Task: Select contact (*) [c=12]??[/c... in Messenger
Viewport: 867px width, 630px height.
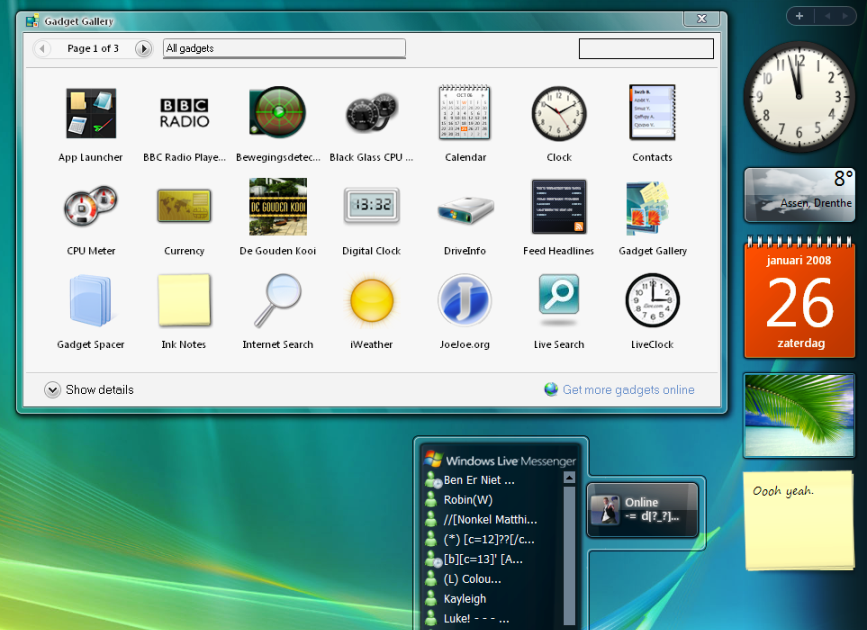Action: click(x=489, y=539)
